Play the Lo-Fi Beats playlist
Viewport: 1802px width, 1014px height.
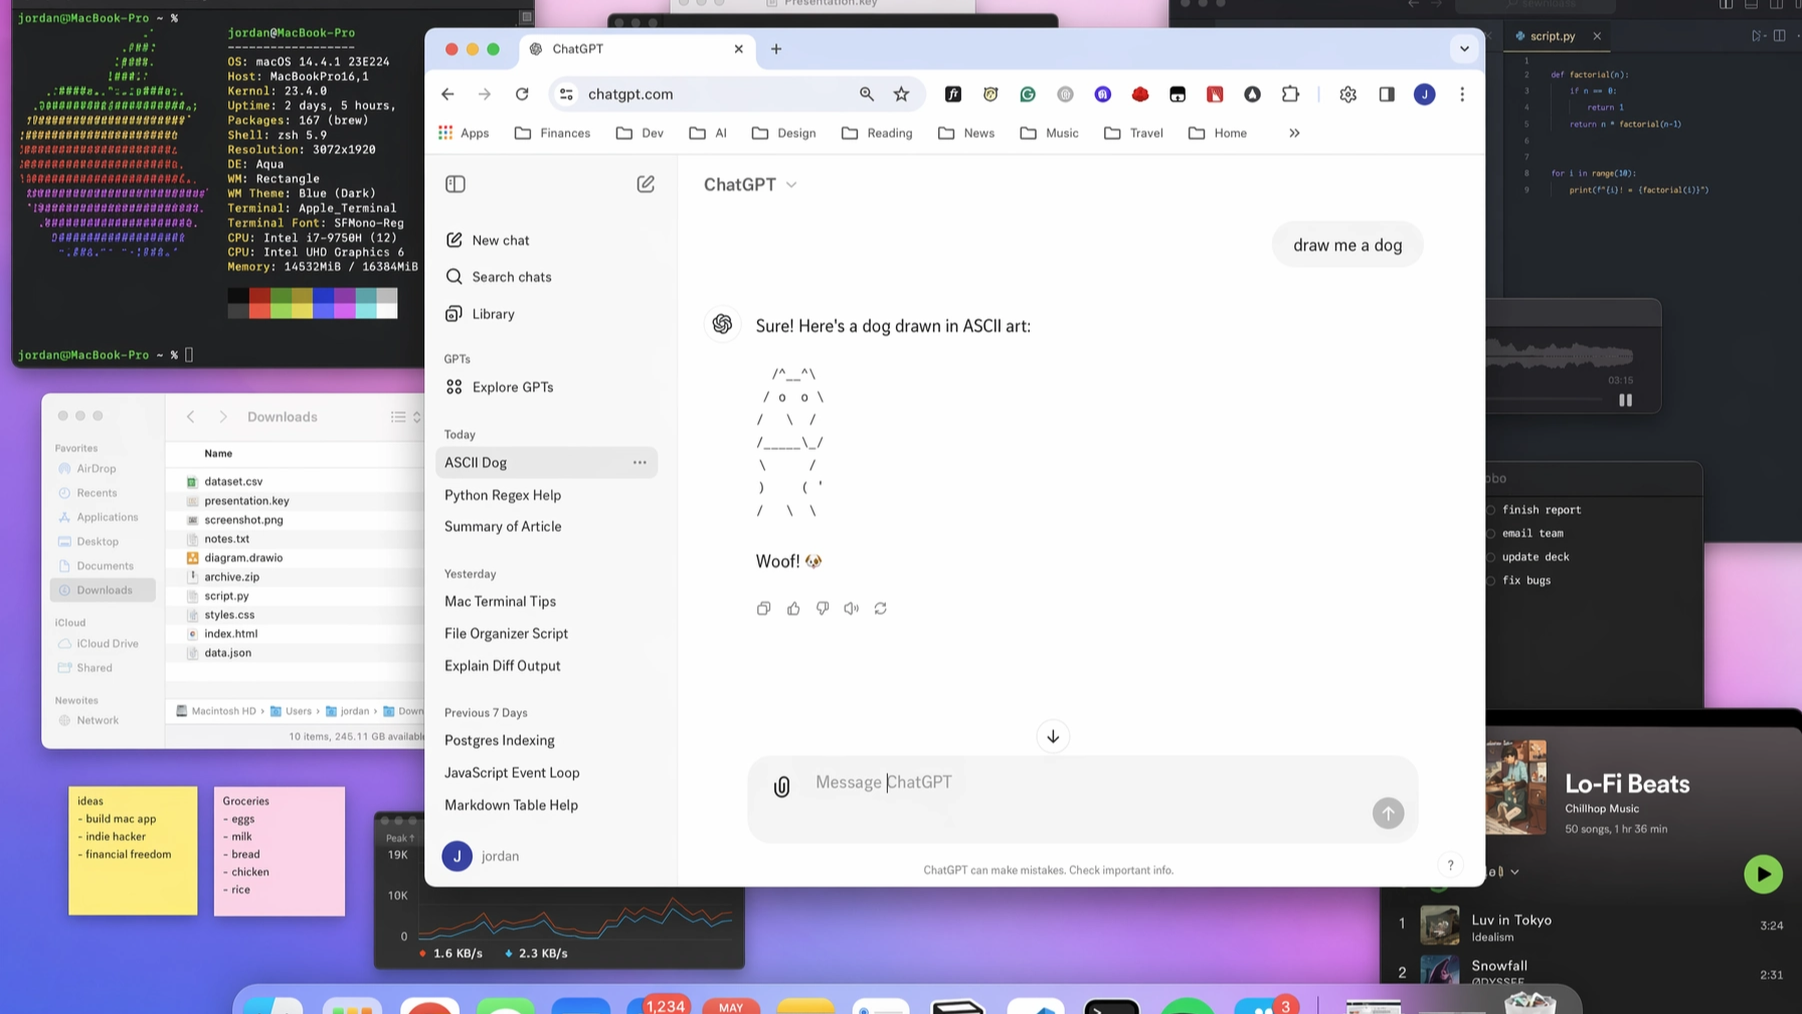pos(1763,873)
